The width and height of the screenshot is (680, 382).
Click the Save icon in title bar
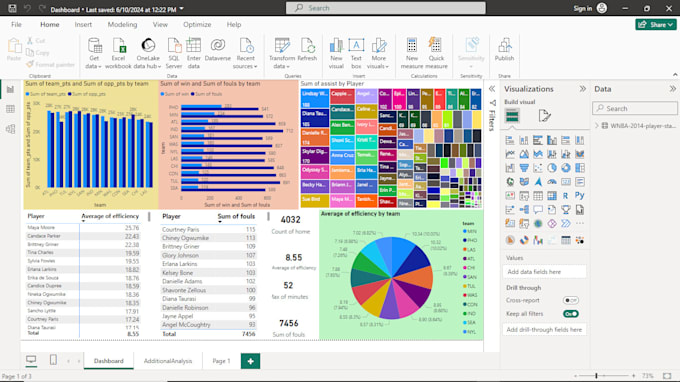(x=13, y=8)
